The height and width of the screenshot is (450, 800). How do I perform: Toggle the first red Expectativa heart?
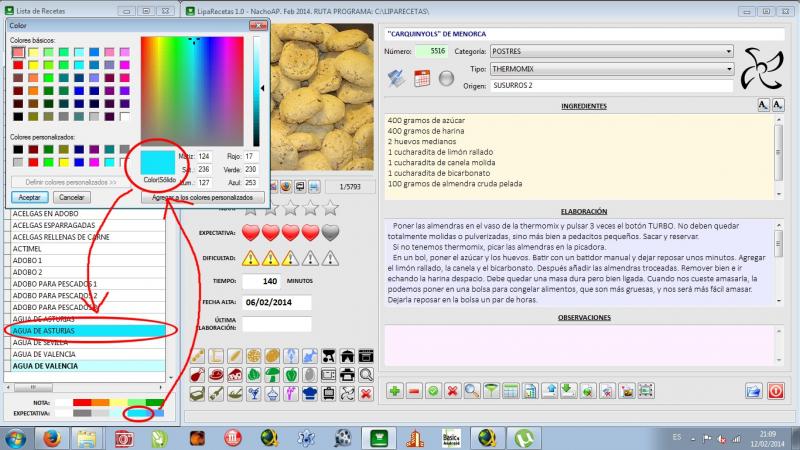(251, 233)
